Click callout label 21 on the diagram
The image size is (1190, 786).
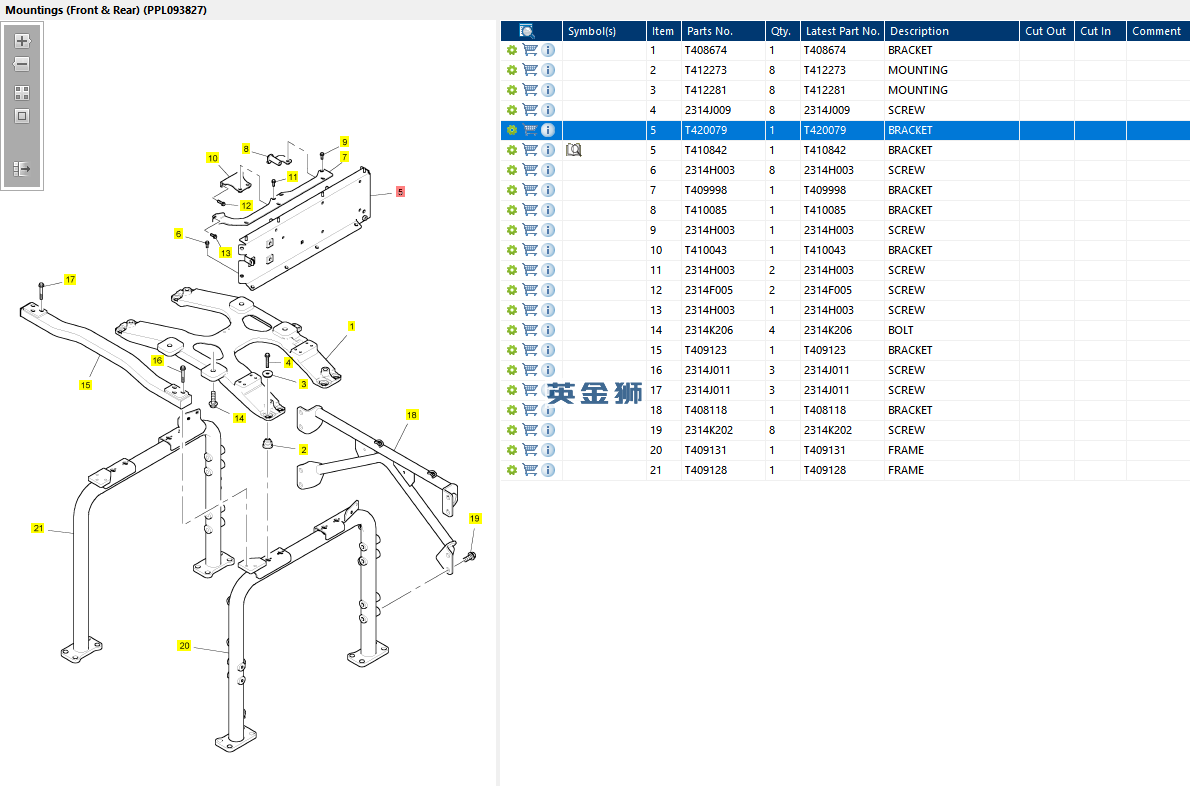coord(38,528)
